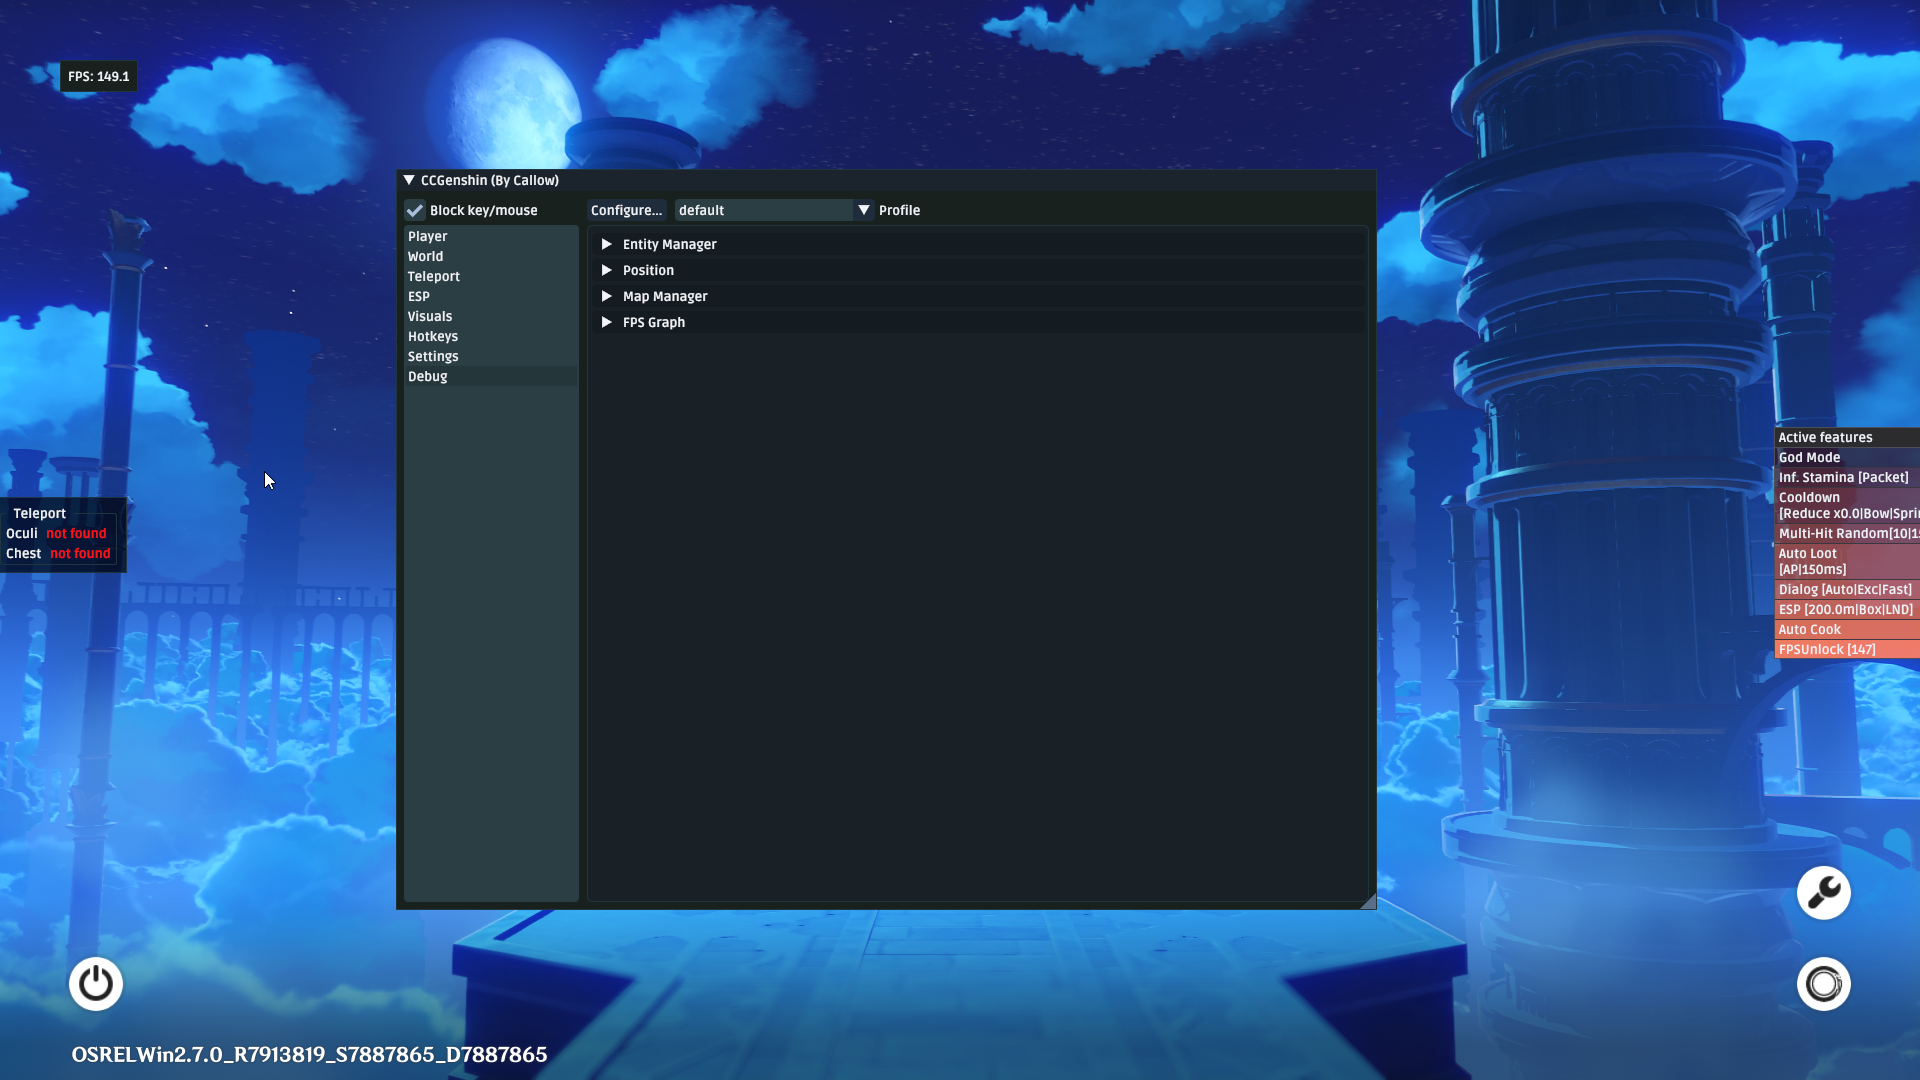Select the World section
Viewport: 1920px width, 1080px height.
[491, 256]
